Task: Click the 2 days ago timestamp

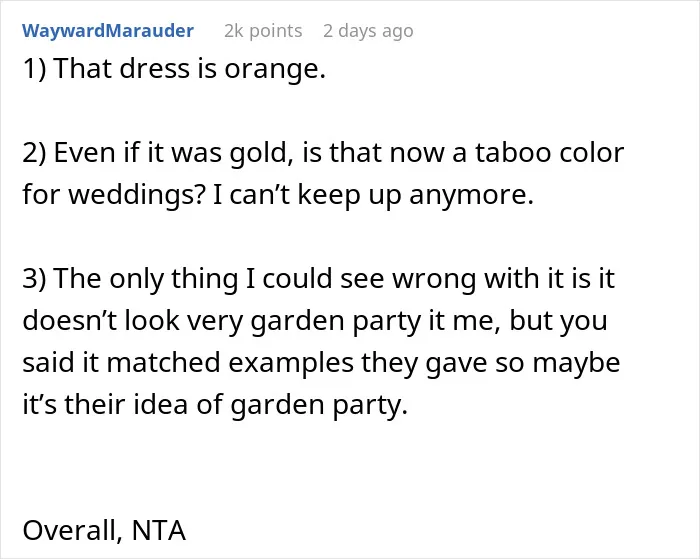Action: point(368,31)
